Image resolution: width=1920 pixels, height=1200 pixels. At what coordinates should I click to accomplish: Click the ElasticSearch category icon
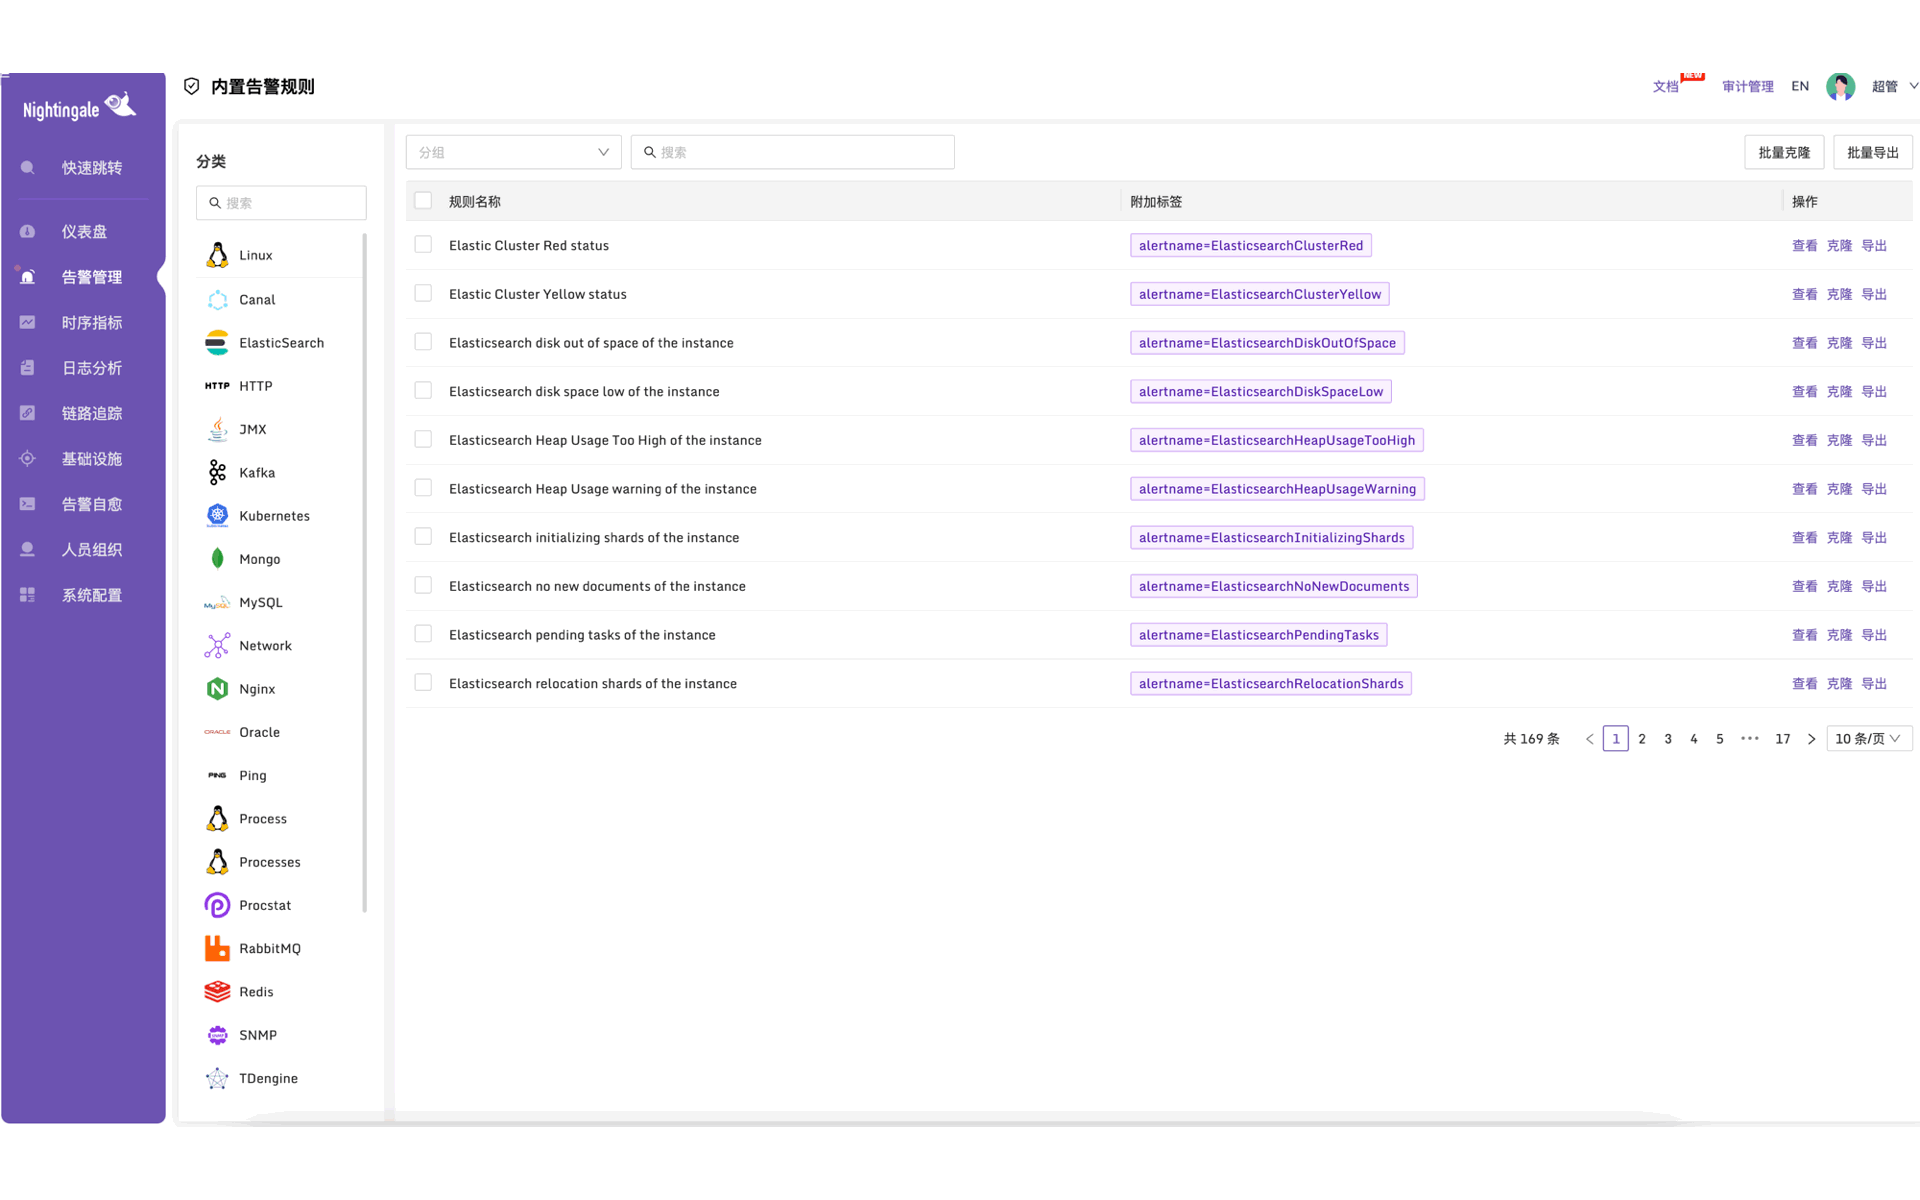click(x=217, y=343)
